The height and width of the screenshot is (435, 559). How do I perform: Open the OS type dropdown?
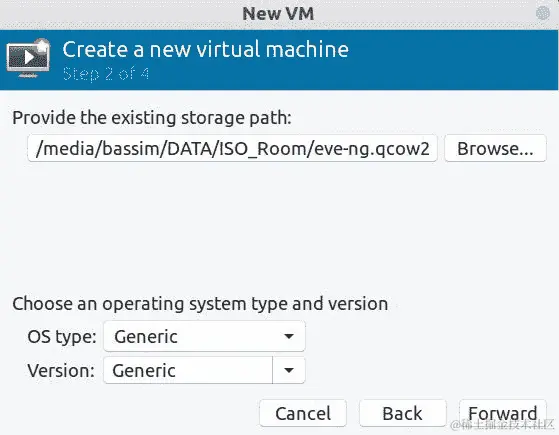click(x=204, y=336)
